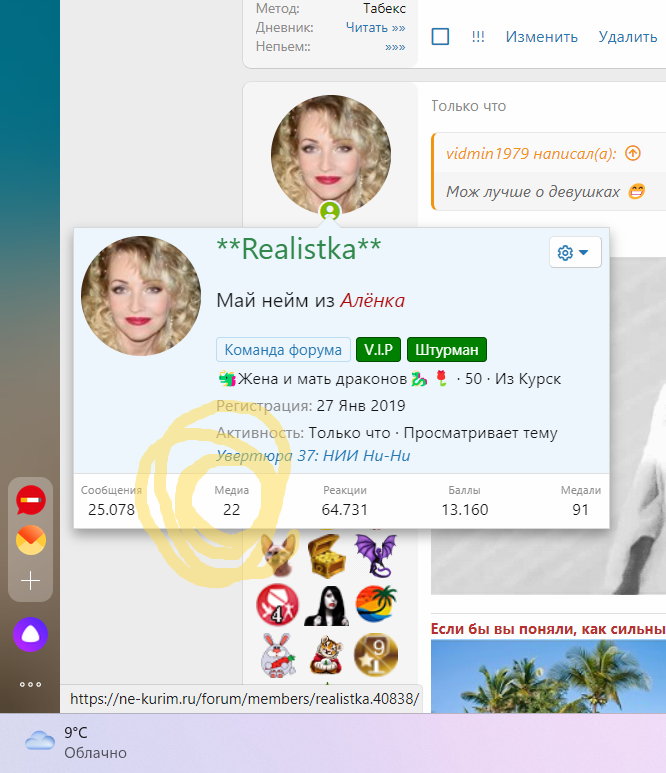Click the grinning emoji in the quote
This screenshot has height=773, width=666.
tap(636, 191)
